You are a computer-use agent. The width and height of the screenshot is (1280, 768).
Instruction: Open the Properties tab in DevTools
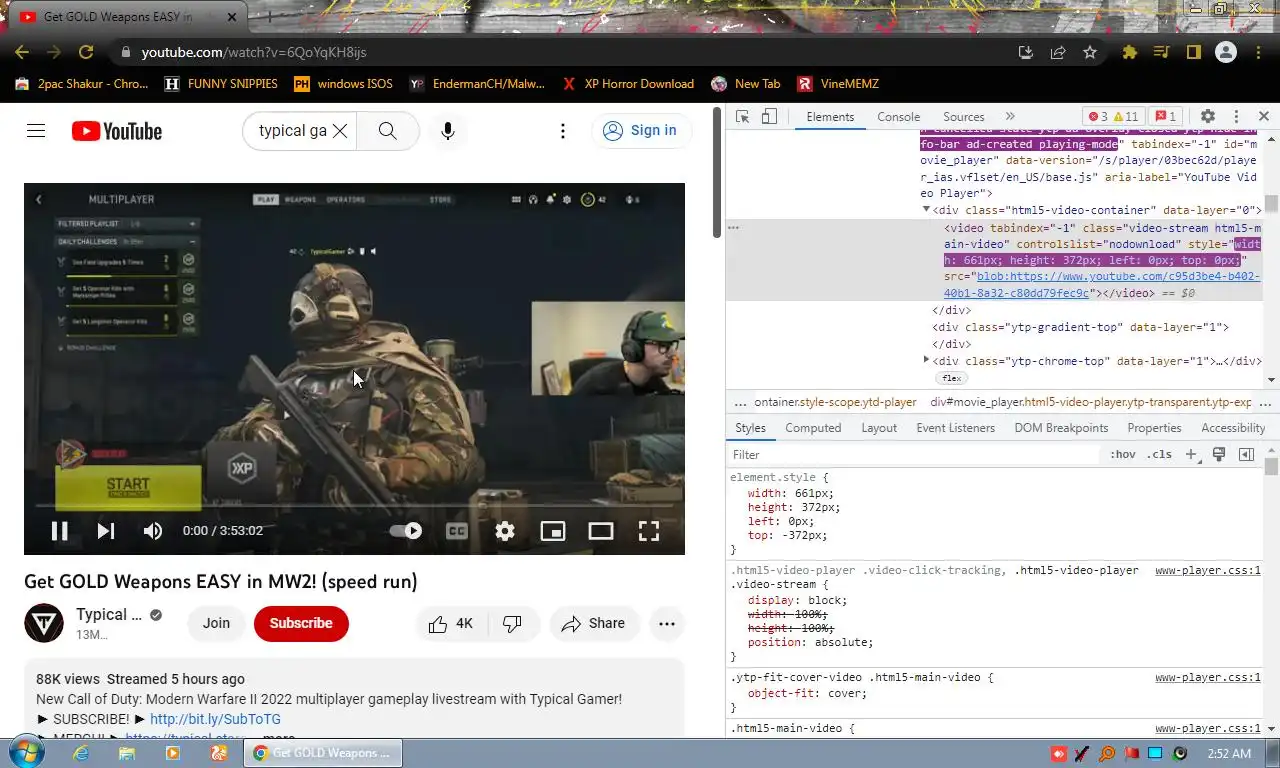point(1154,428)
